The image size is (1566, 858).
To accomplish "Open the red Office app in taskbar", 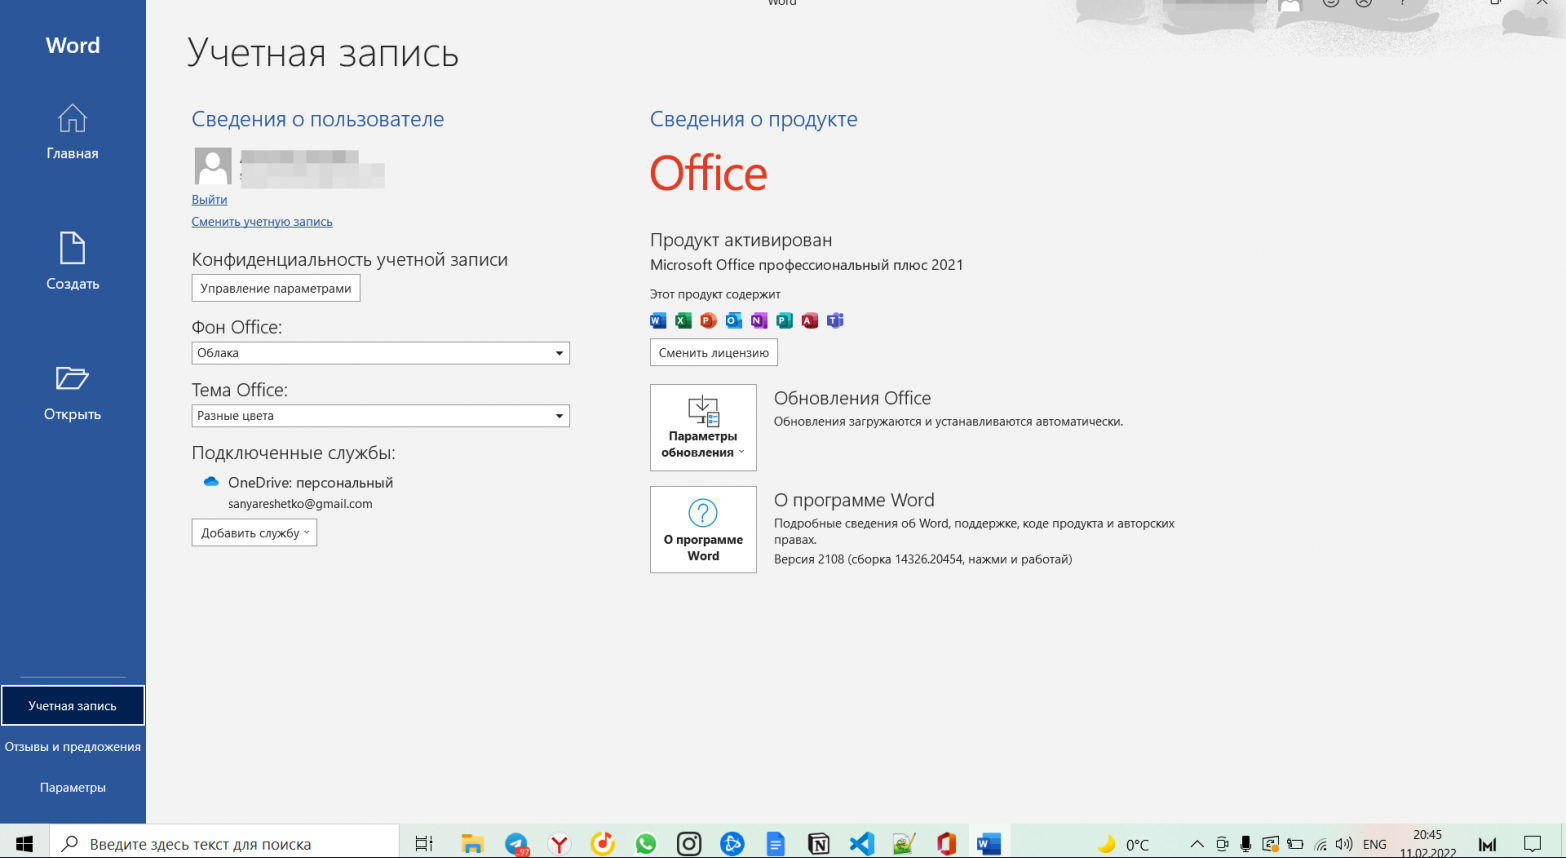I will pos(946,844).
